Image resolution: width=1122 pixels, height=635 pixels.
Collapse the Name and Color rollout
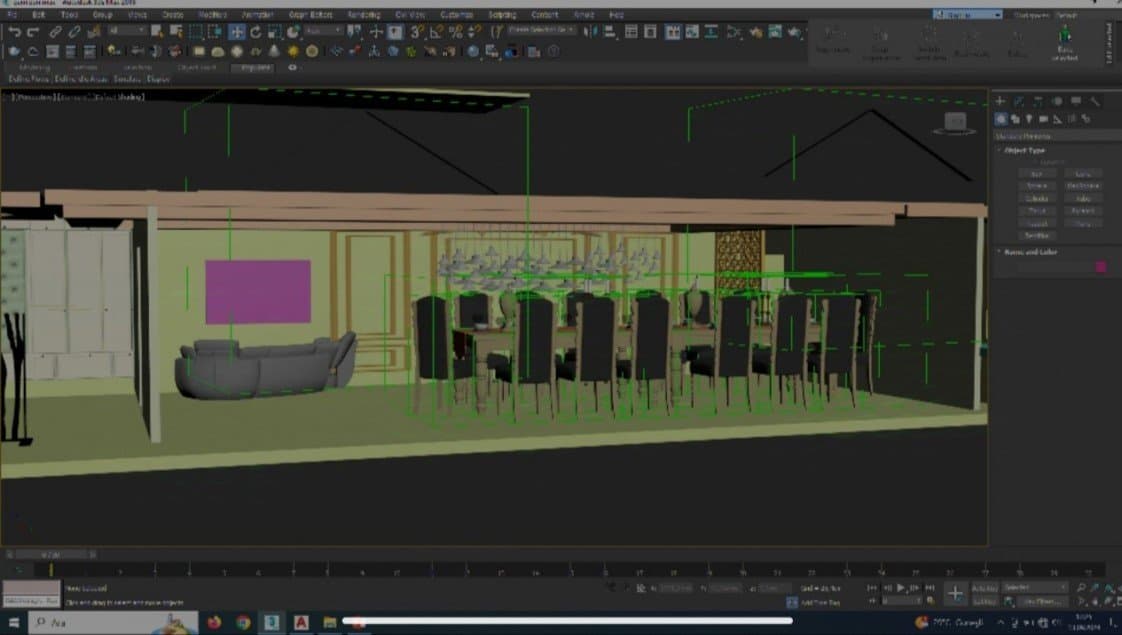click(x=1030, y=252)
